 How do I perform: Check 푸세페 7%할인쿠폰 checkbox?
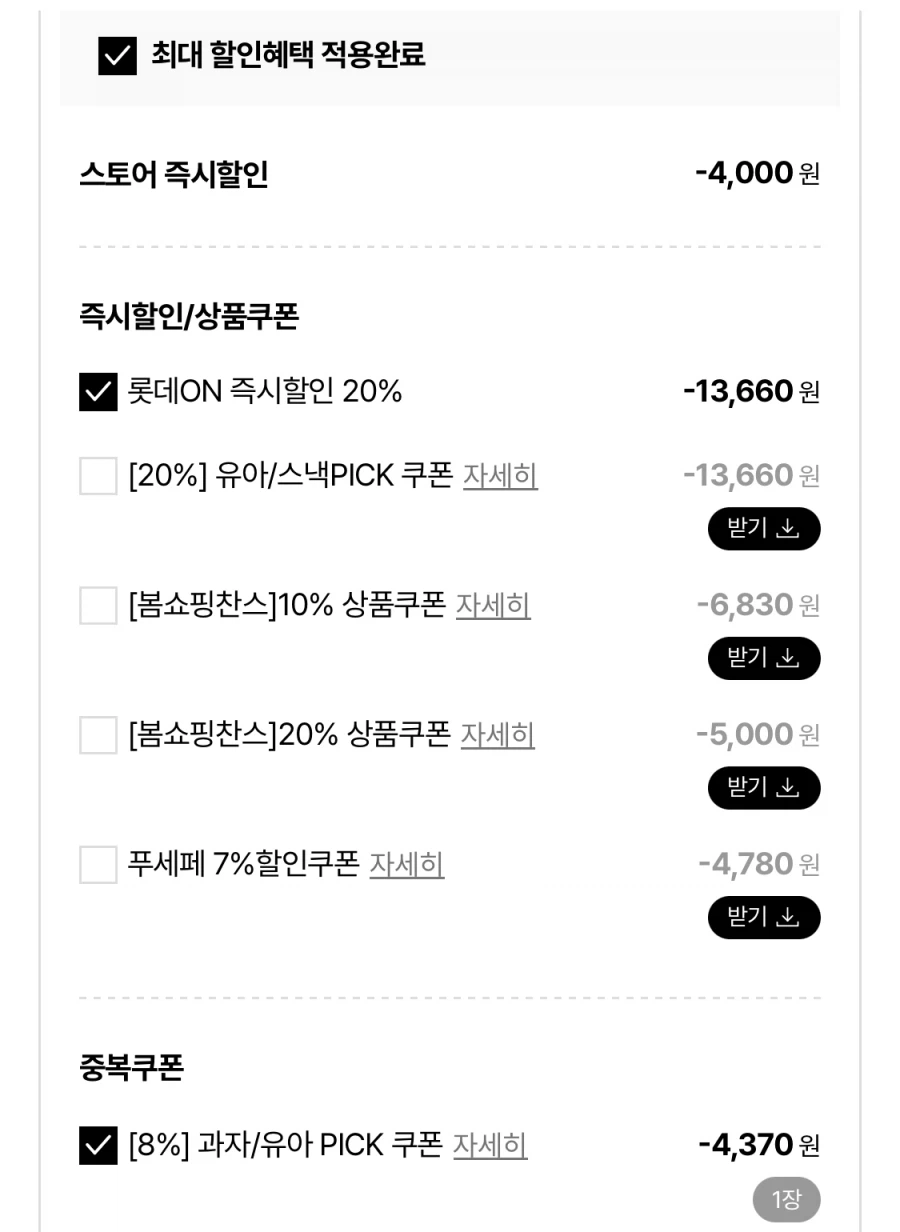click(98, 864)
